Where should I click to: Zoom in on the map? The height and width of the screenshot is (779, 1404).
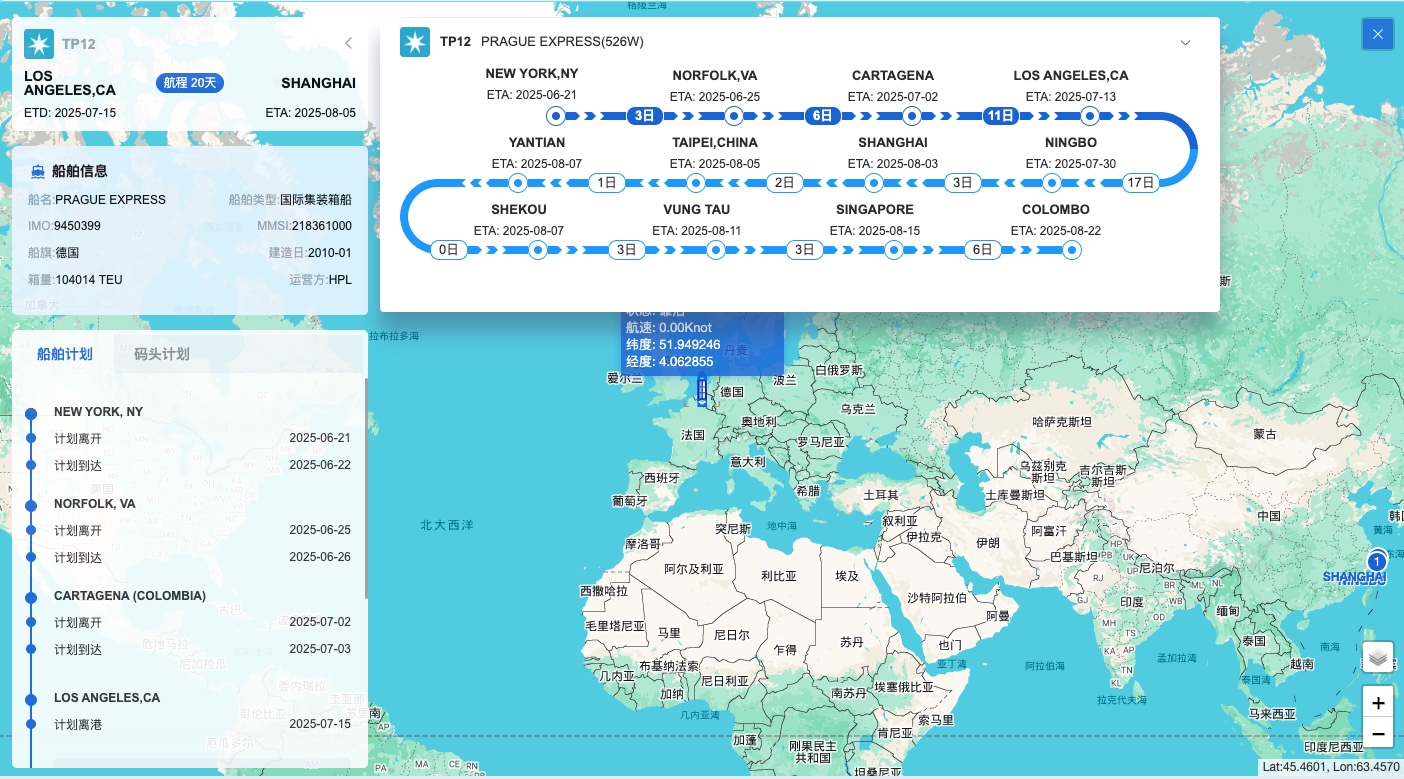[1378, 703]
